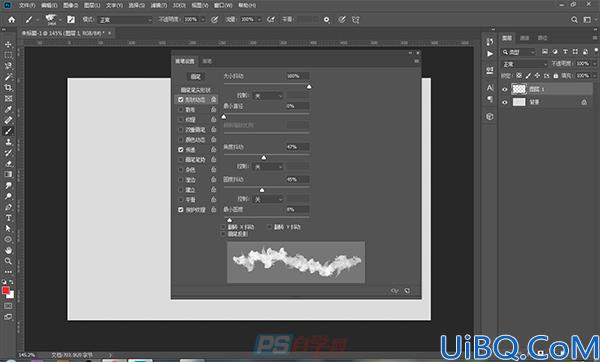Screen dimensions: 600x362
Task: Enable Scattering checkbox in brush settings
Action: (x=181, y=109)
